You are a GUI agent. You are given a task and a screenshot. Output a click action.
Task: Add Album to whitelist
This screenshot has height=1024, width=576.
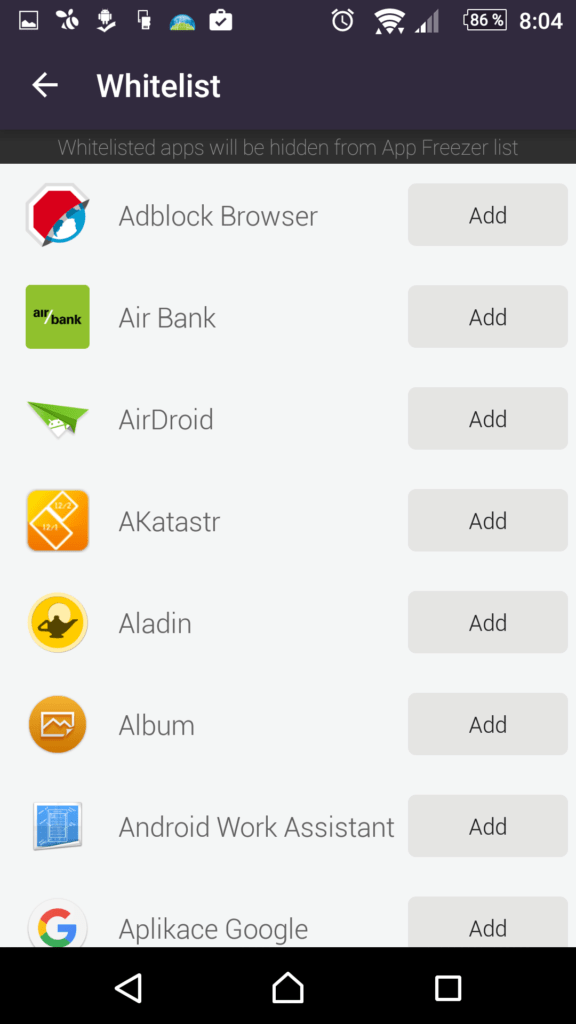point(488,724)
